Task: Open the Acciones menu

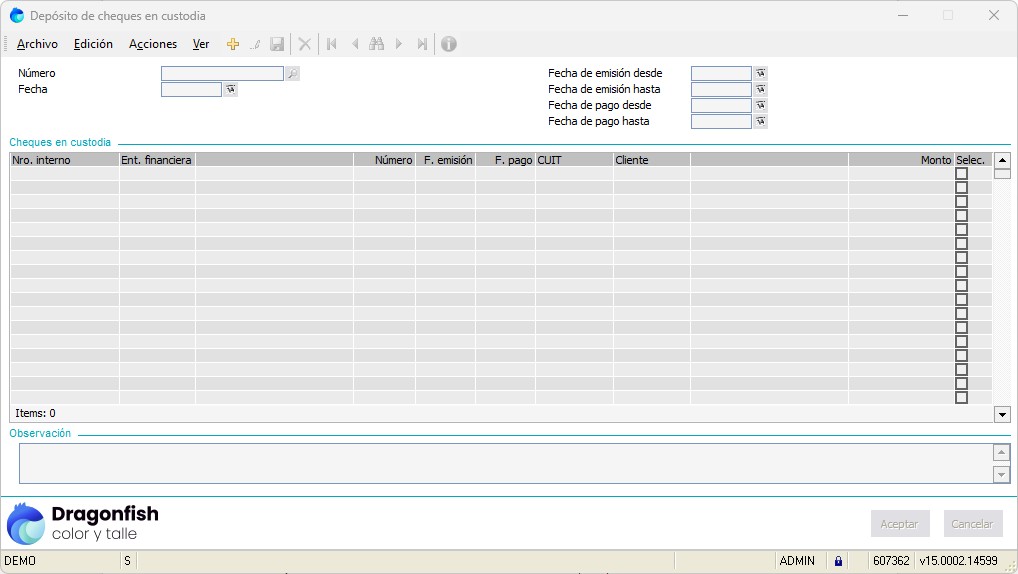Action: point(153,44)
